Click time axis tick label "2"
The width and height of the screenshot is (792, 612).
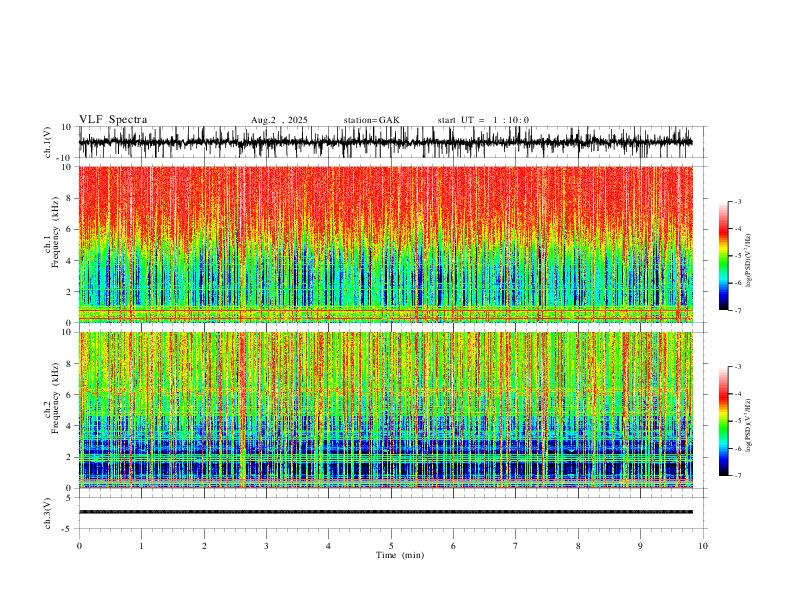point(204,546)
